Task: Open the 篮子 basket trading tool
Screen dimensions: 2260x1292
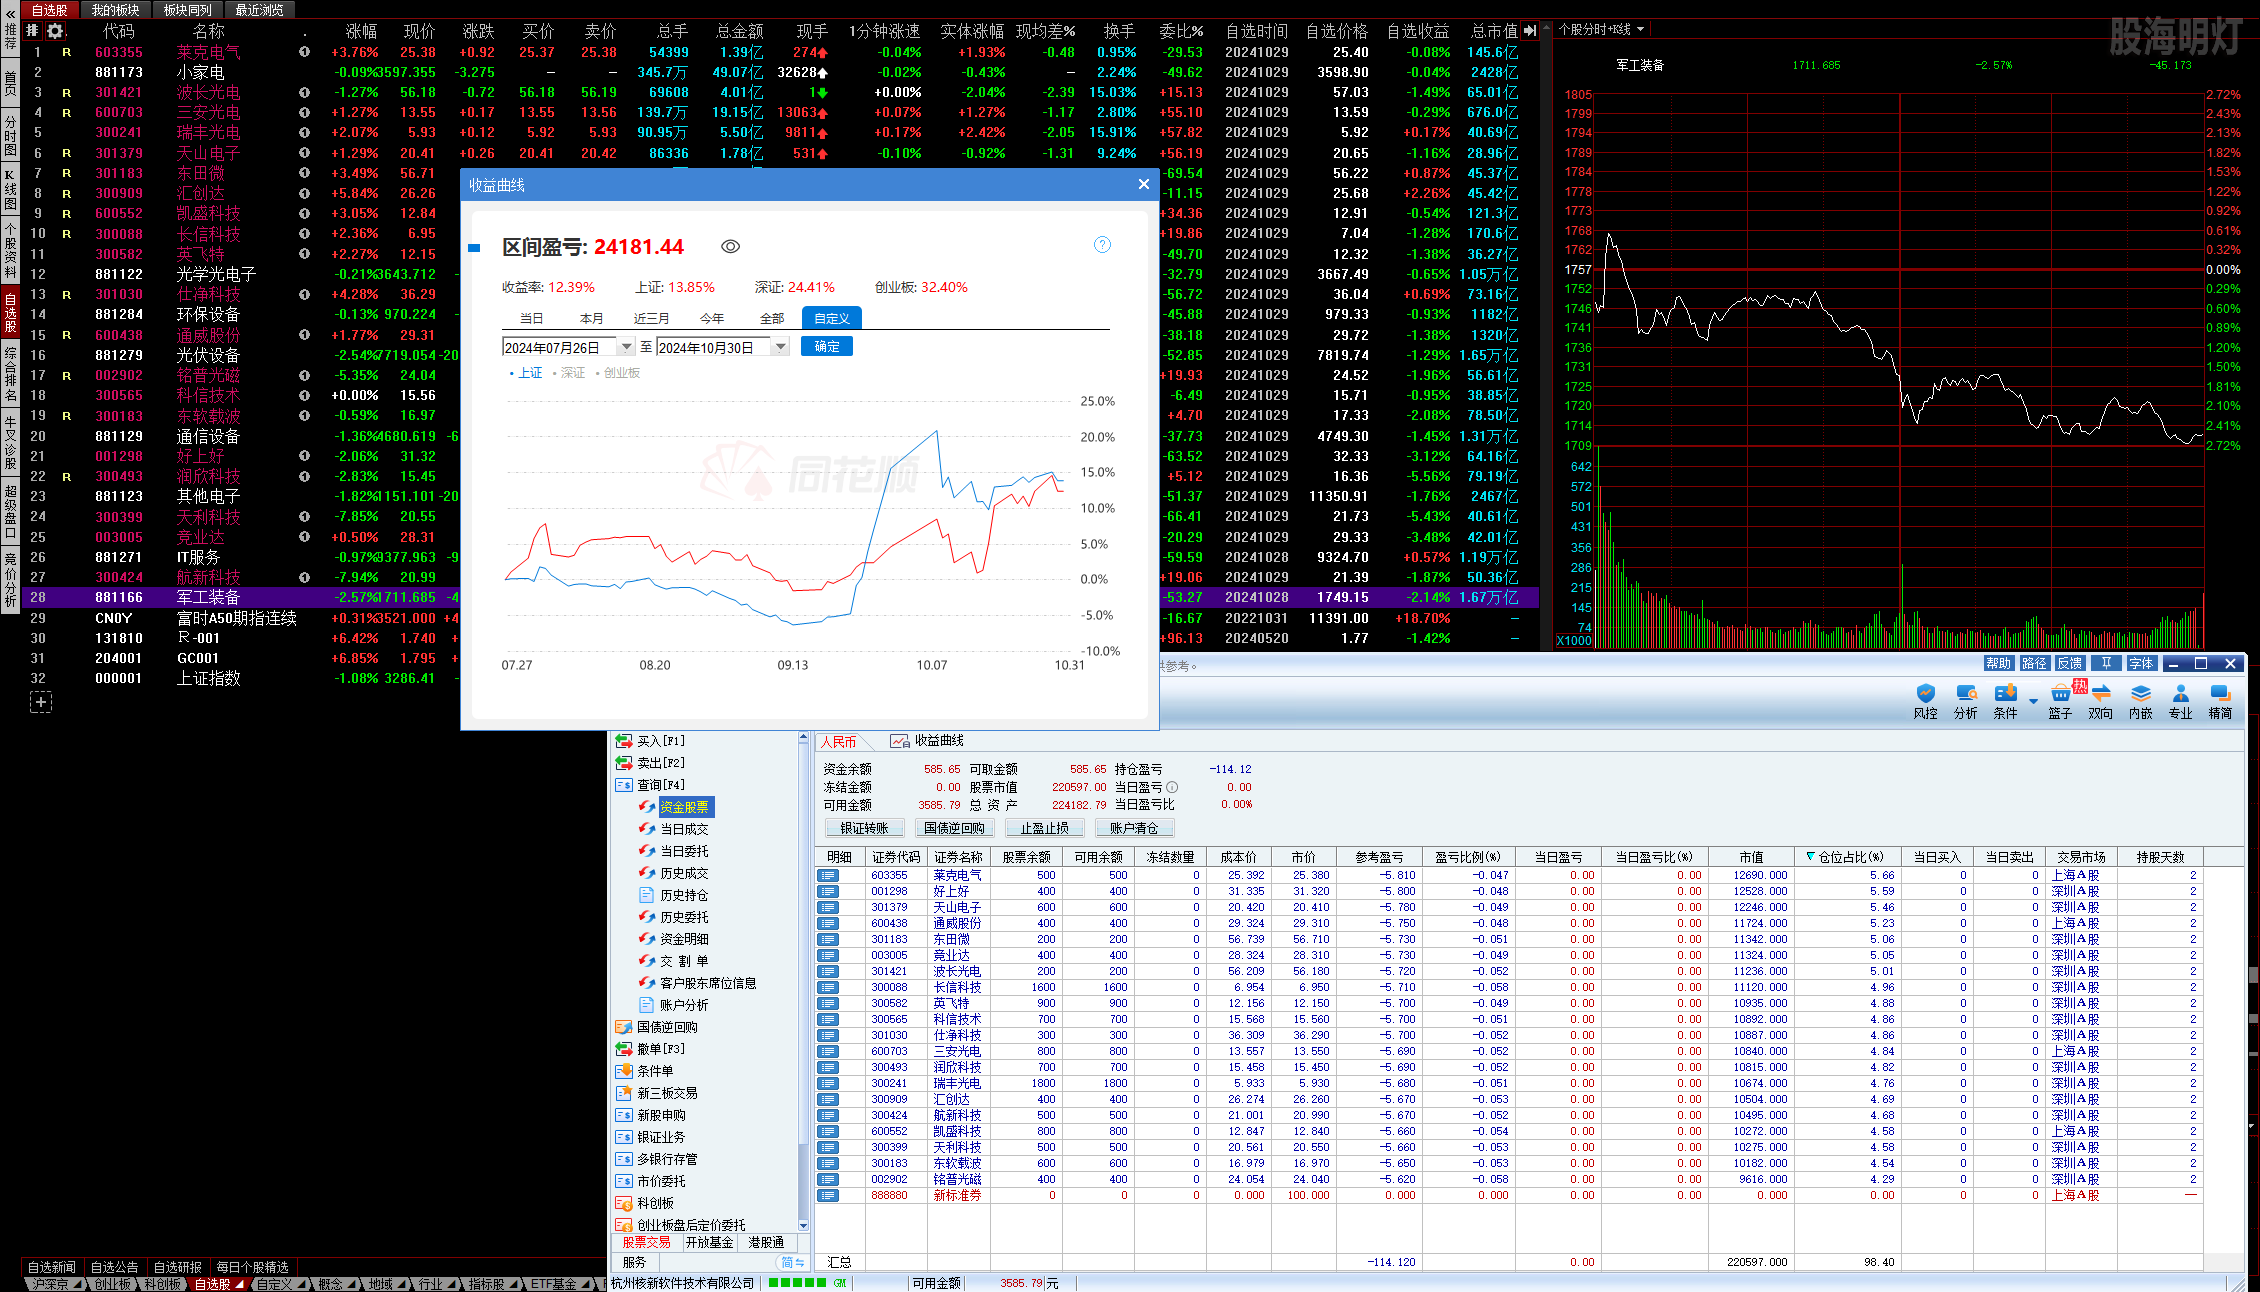Action: click(x=2060, y=702)
